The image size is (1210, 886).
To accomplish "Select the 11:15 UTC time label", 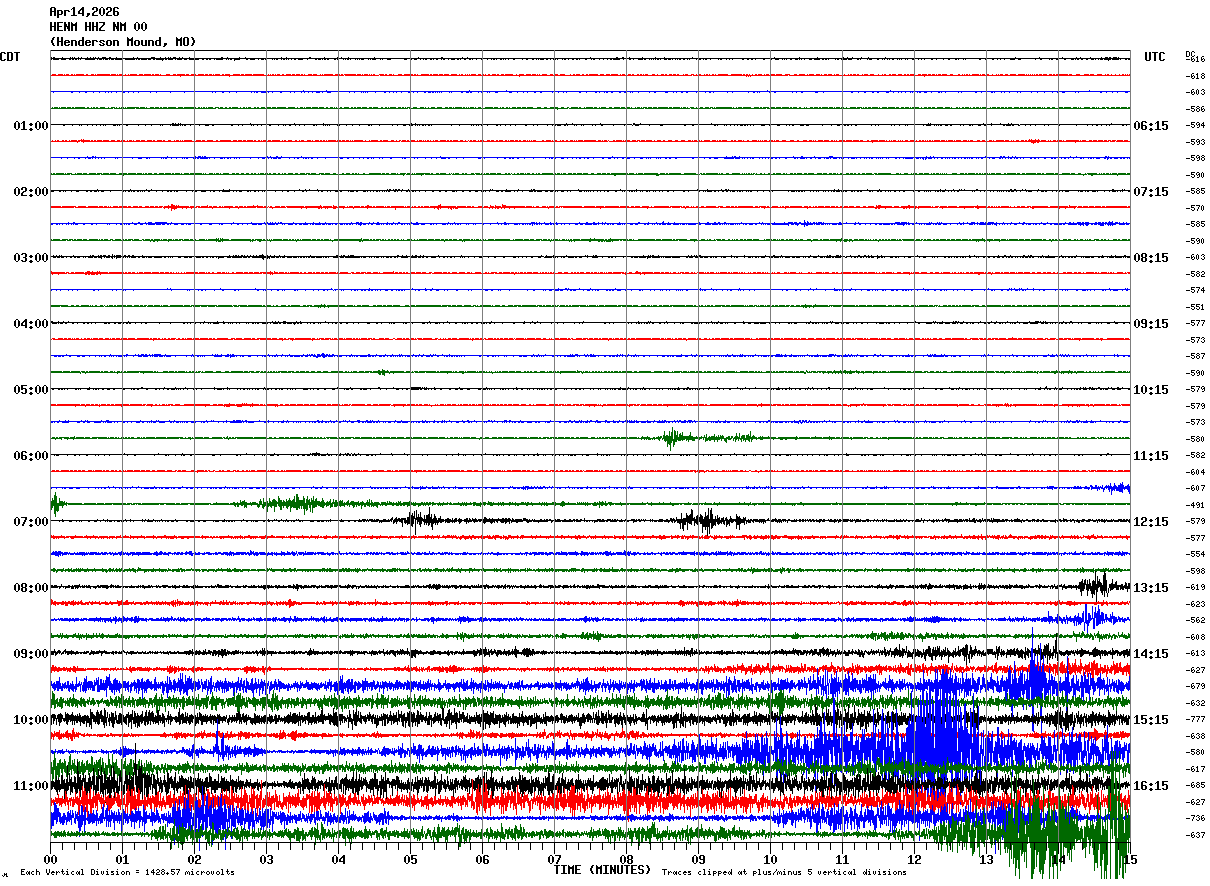I will click(1151, 456).
